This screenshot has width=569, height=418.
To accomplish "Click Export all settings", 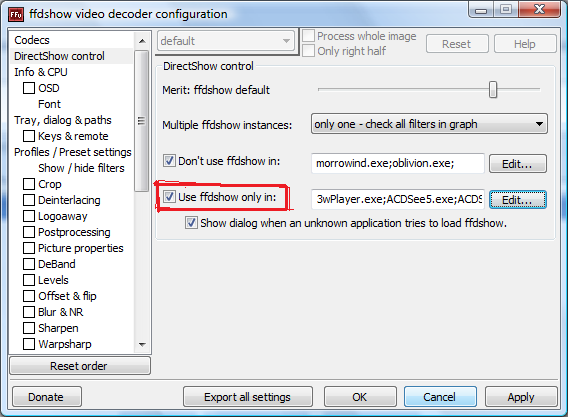I will click(247, 397).
